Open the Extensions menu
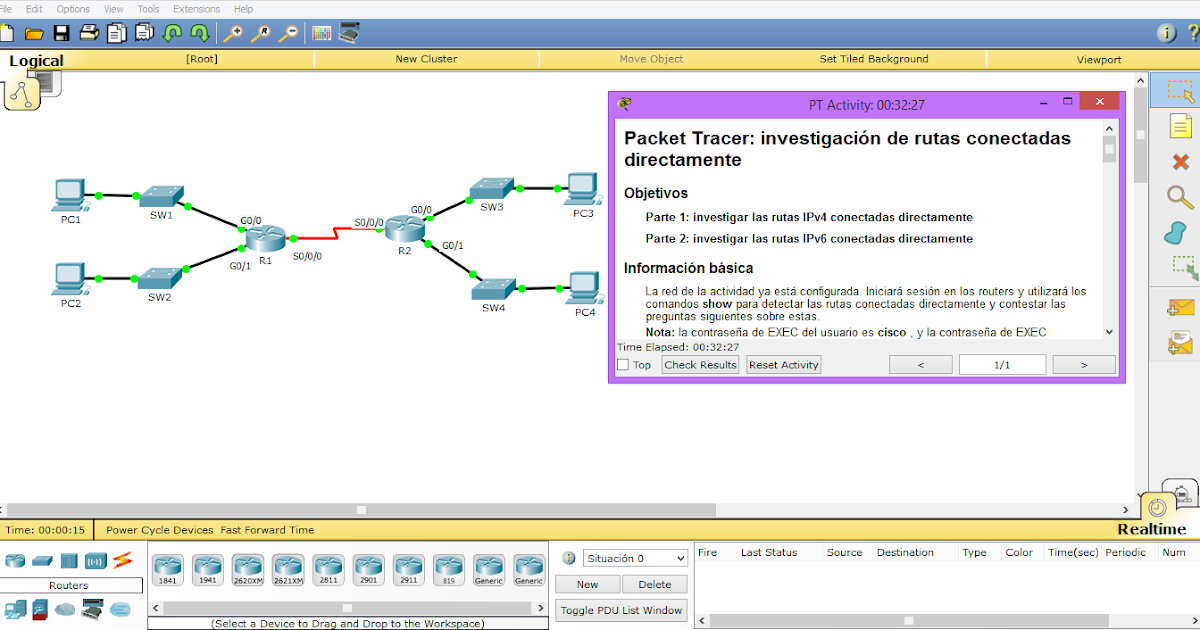The image size is (1200, 630). click(196, 8)
